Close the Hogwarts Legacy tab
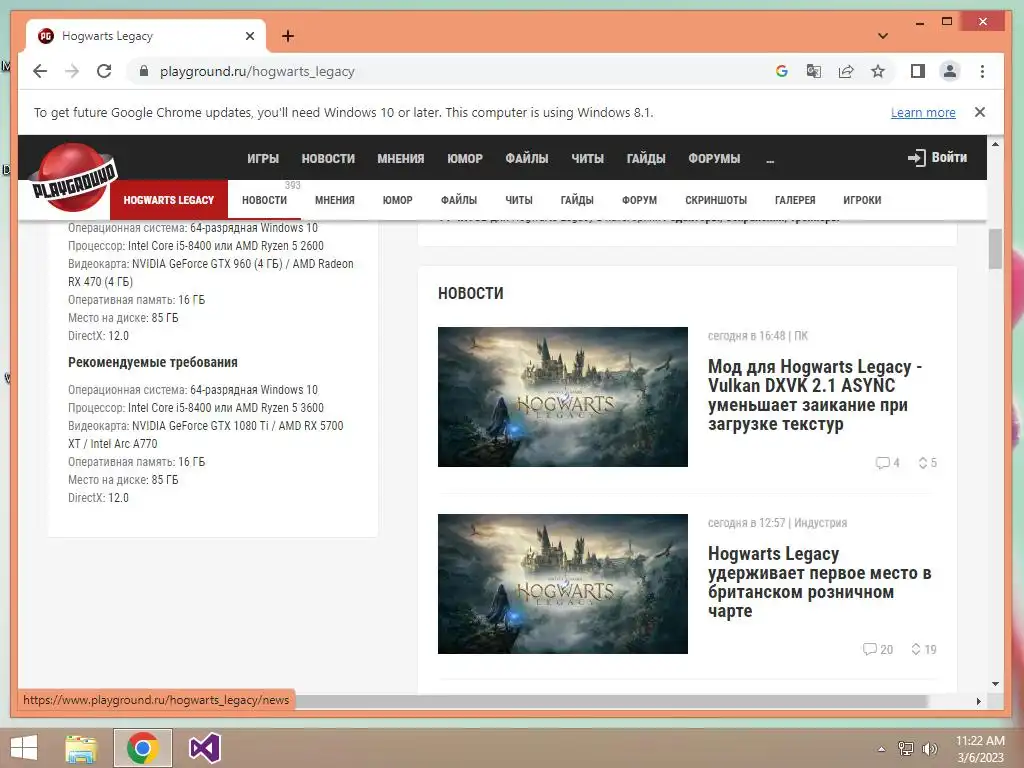The image size is (1024, 768). (x=249, y=36)
